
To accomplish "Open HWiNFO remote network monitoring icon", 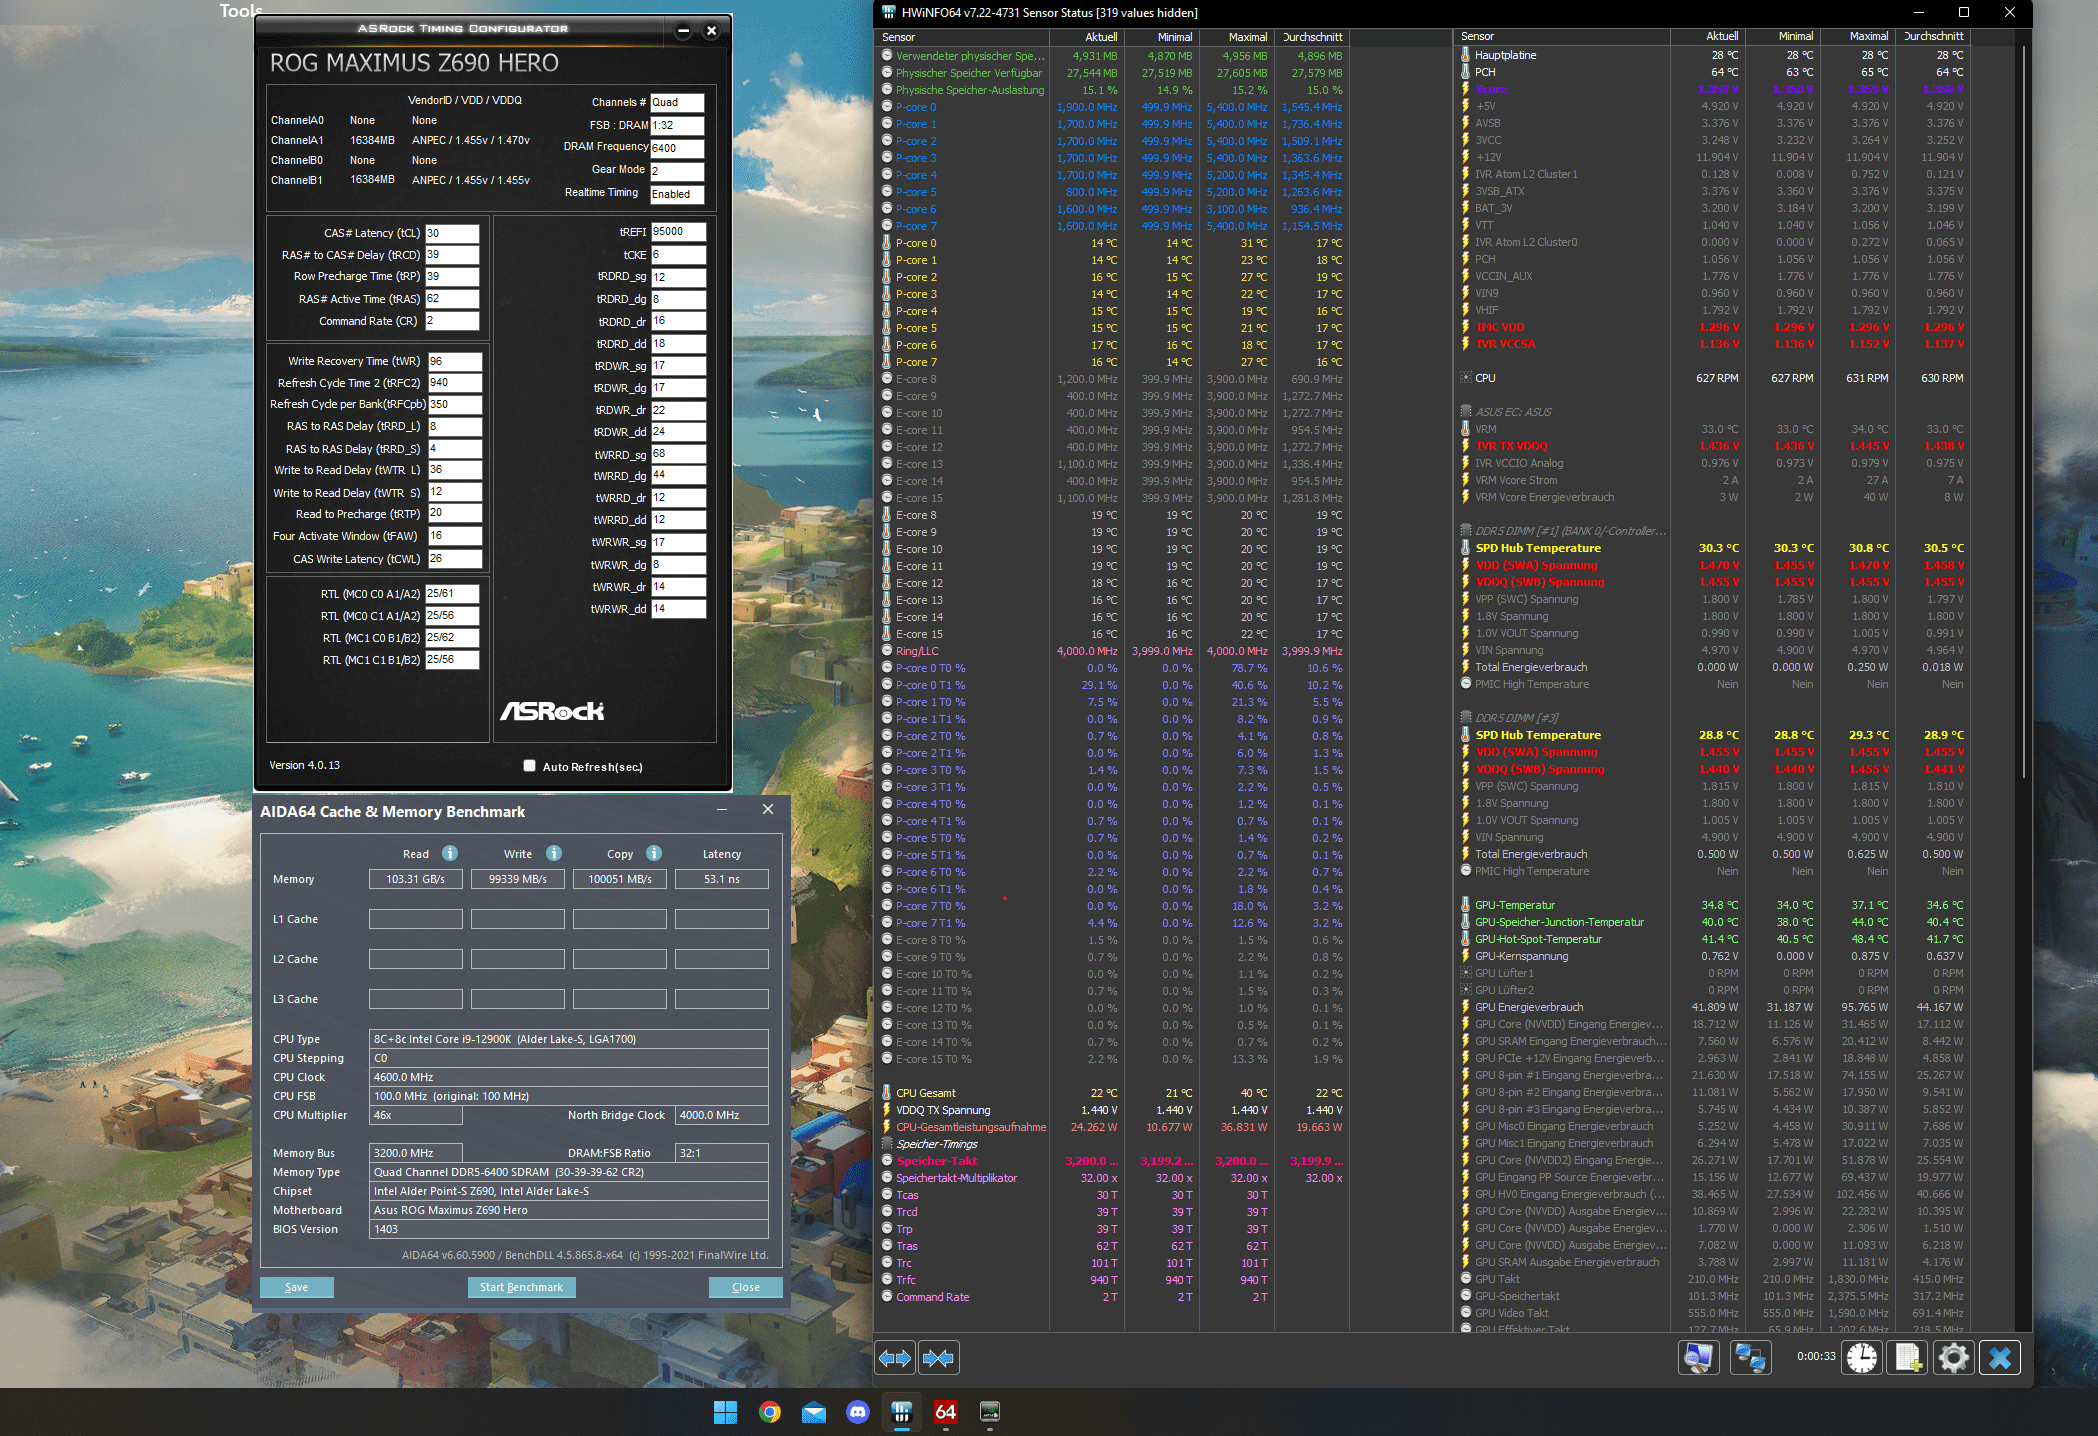I will coord(1750,1357).
